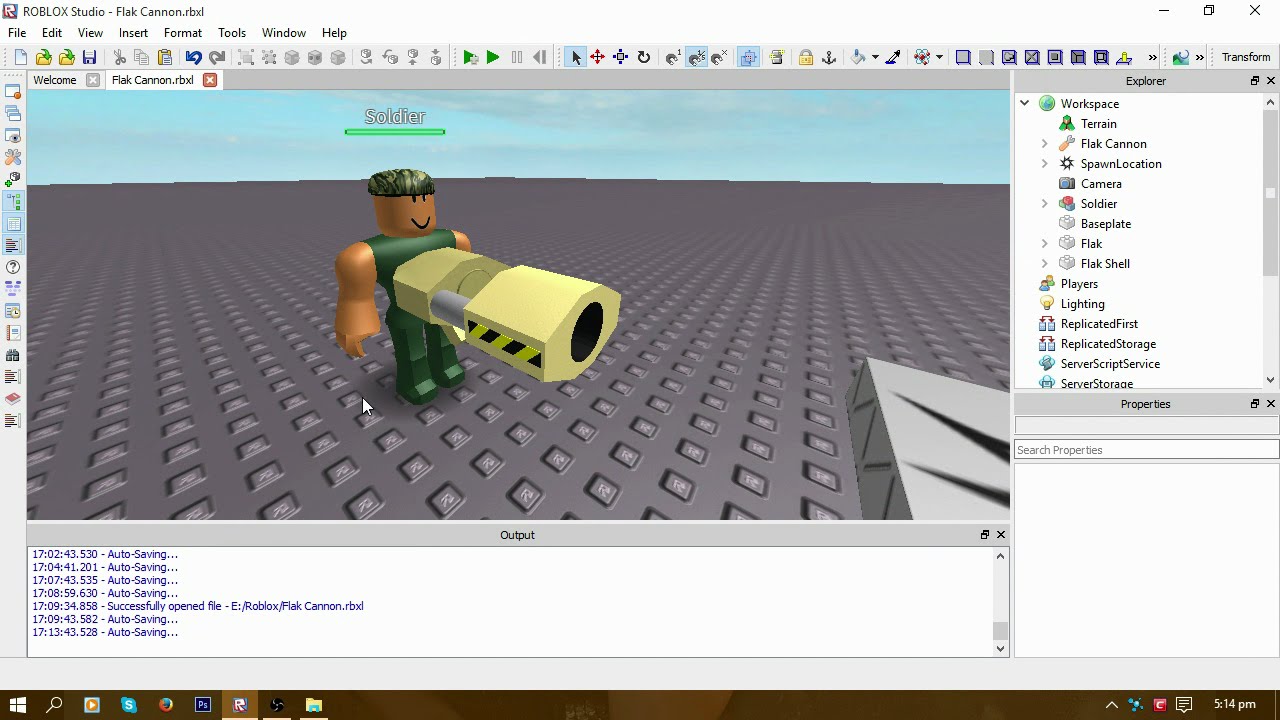This screenshot has width=1280, height=720.
Task: Open the material icon dropdown arrow
Action: (939, 58)
